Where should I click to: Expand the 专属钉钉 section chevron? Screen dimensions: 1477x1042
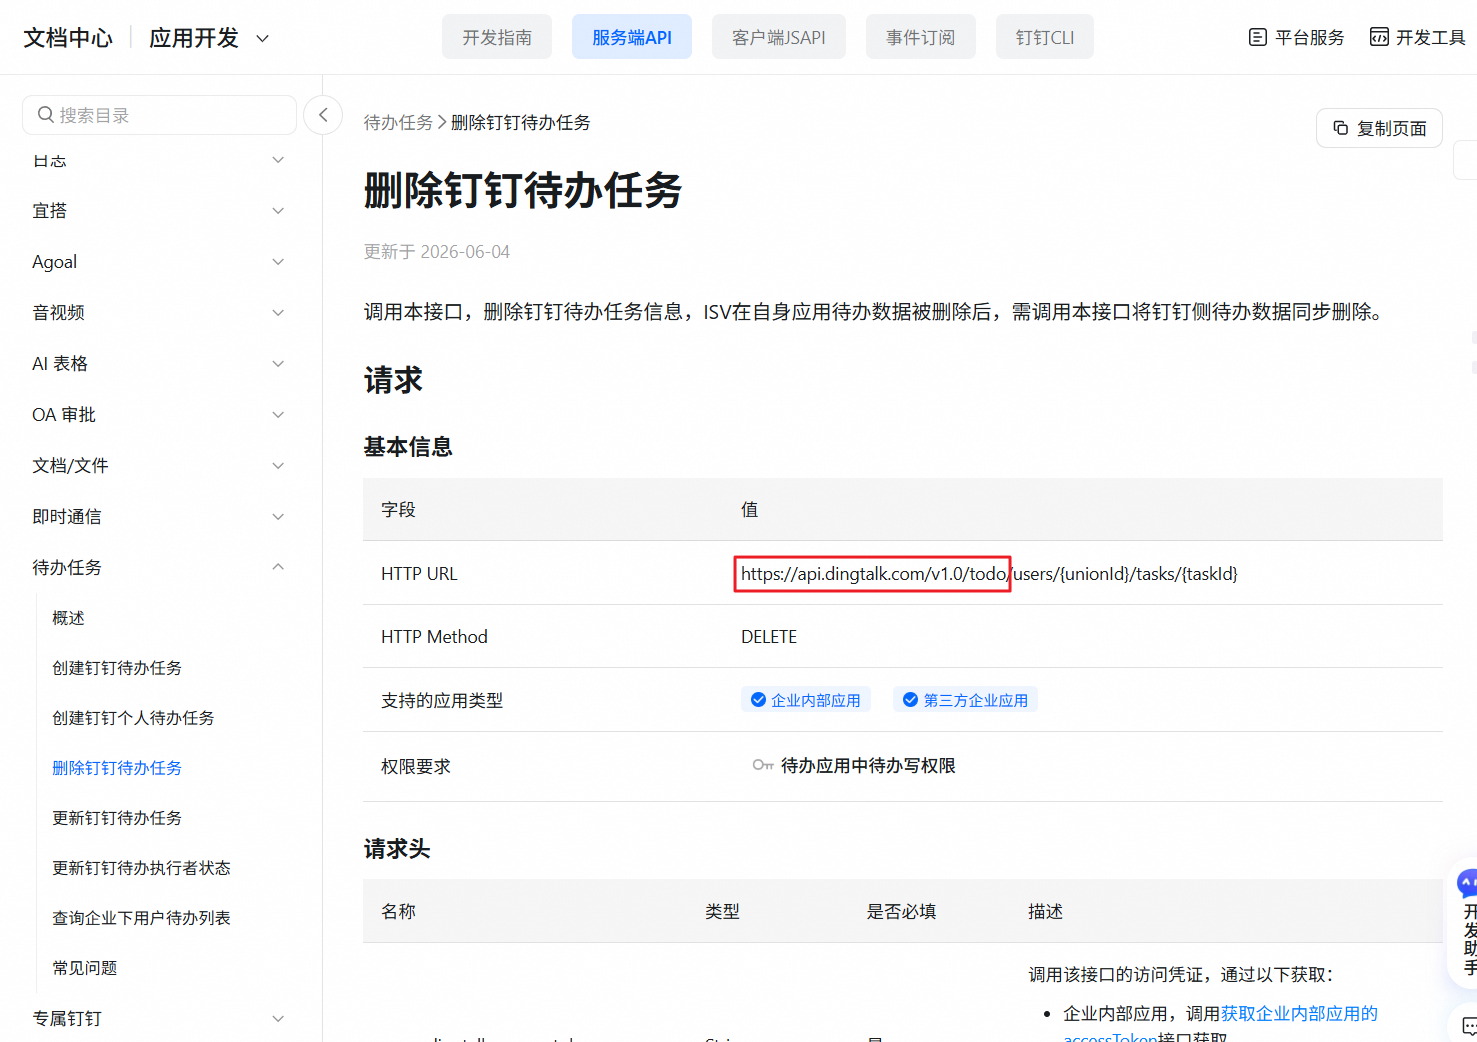(x=278, y=1019)
